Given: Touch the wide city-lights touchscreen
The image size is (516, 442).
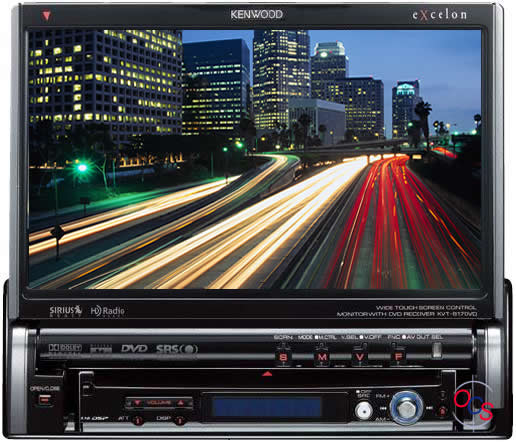Looking at the screenshot, I should click(x=255, y=159).
